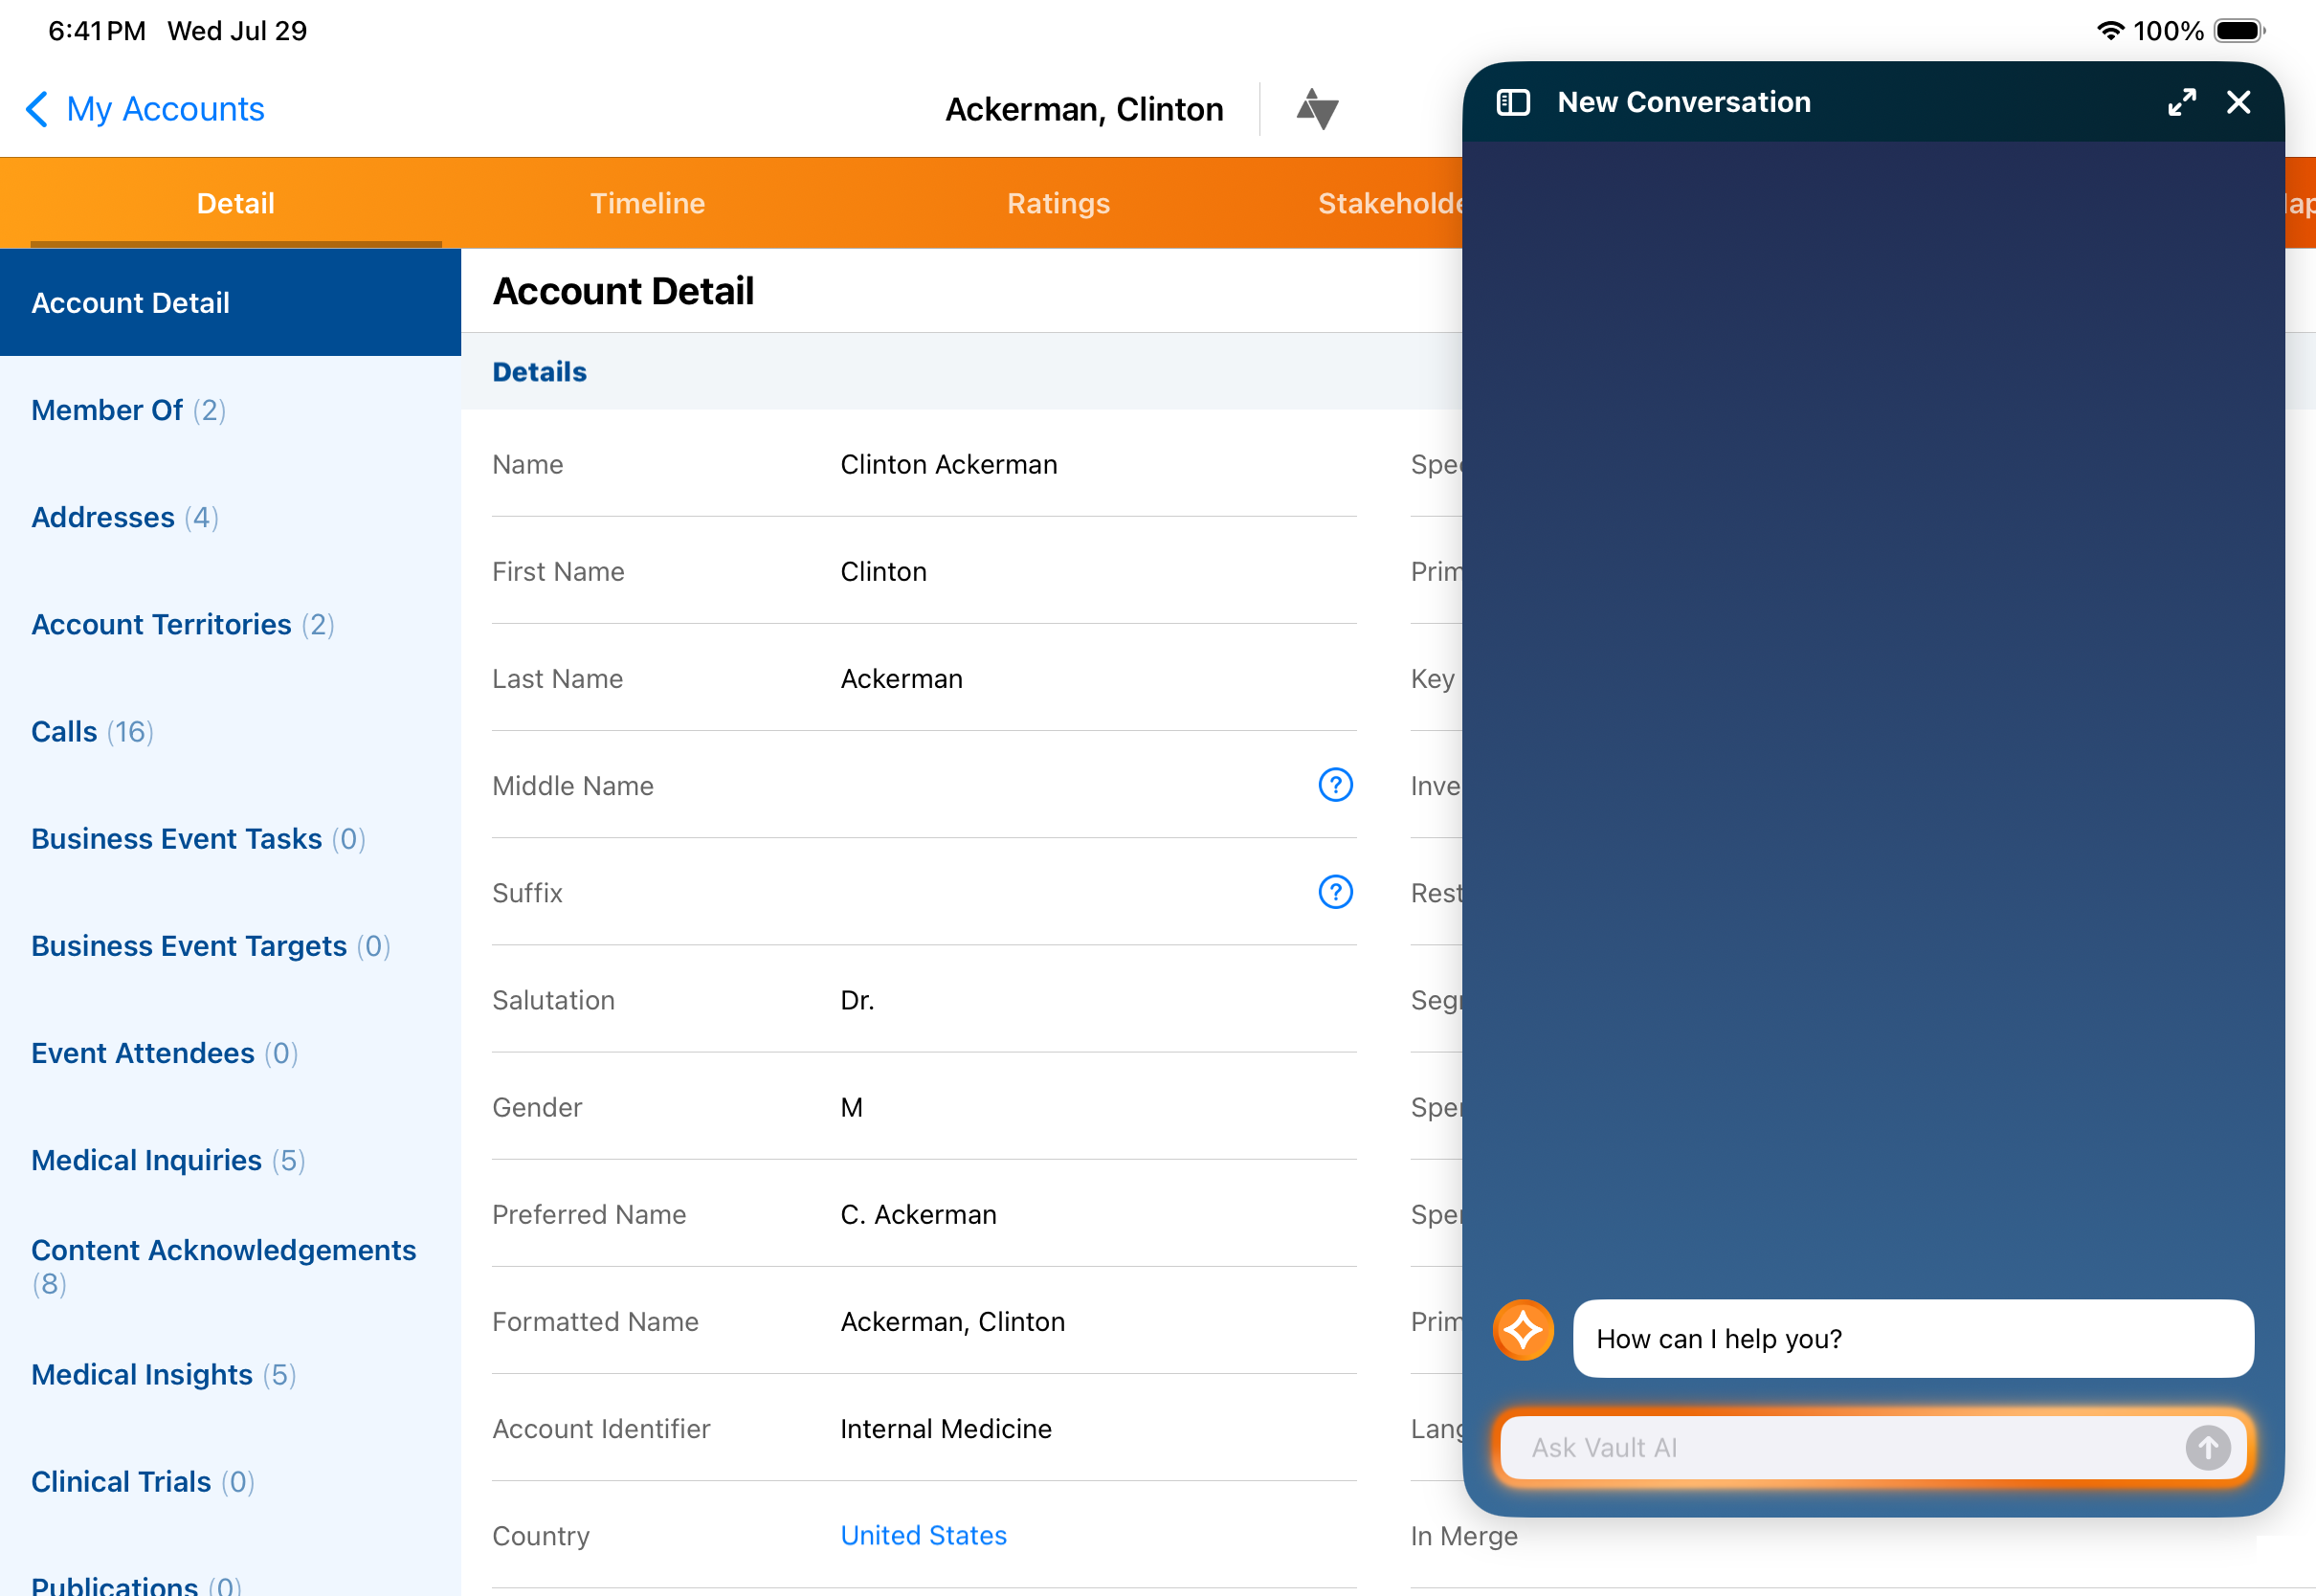The image size is (2316, 1596).
Task: Tap the battery indicator in status bar
Action: (2239, 31)
